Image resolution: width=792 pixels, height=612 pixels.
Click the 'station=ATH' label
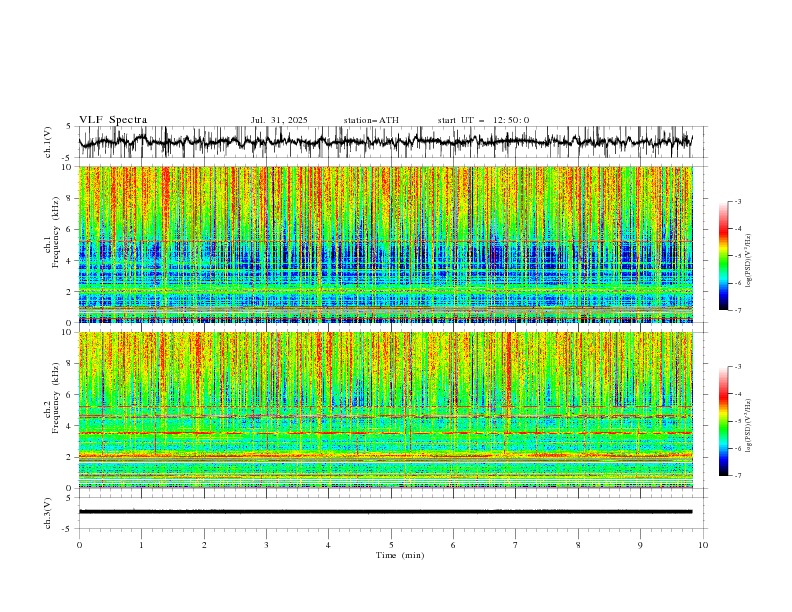(x=371, y=120)
